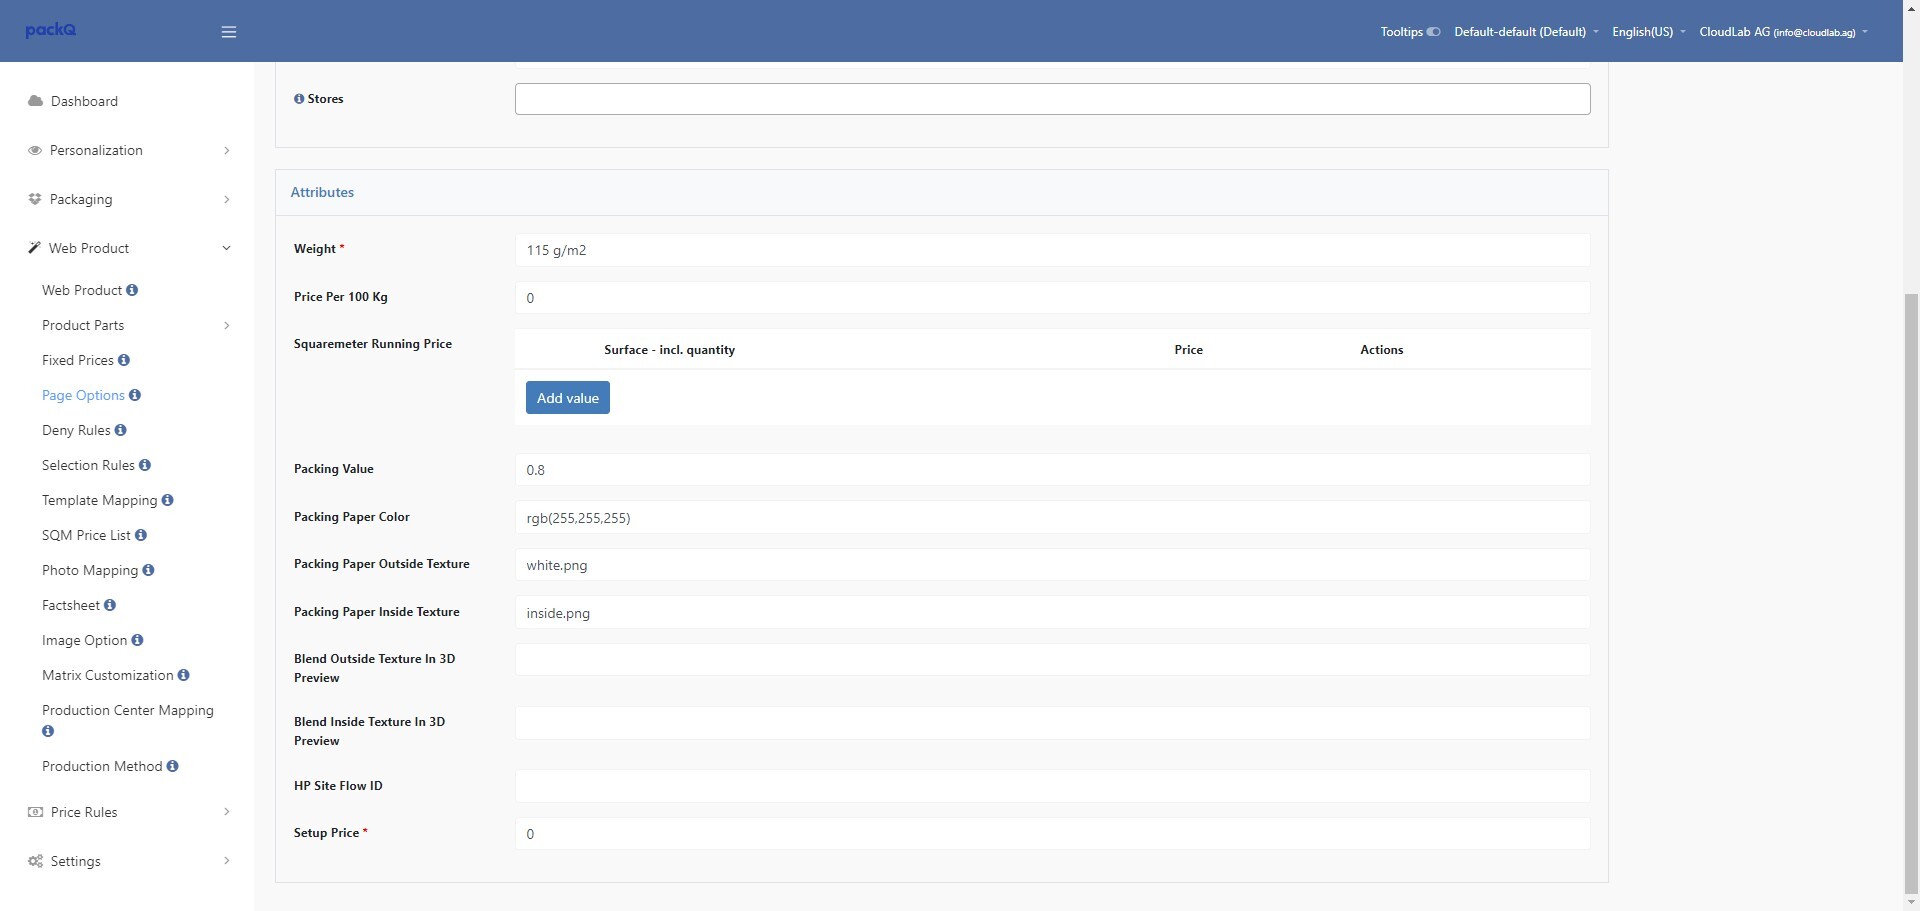Click the Add value button
The height and width of the screenshot is (911, 1920).
click(x=568, y=398)
